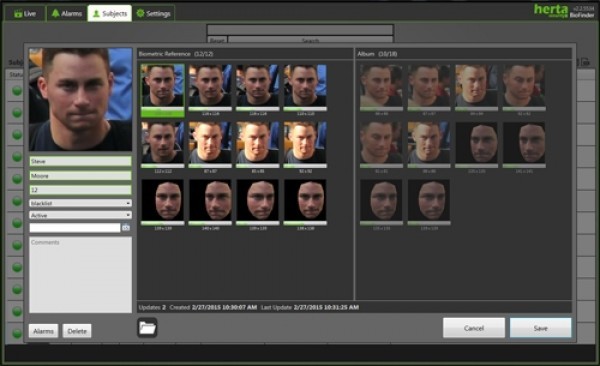Click into the Comments text area
Viewport: 600px width, 366px height.
click(x=80, y=275)
